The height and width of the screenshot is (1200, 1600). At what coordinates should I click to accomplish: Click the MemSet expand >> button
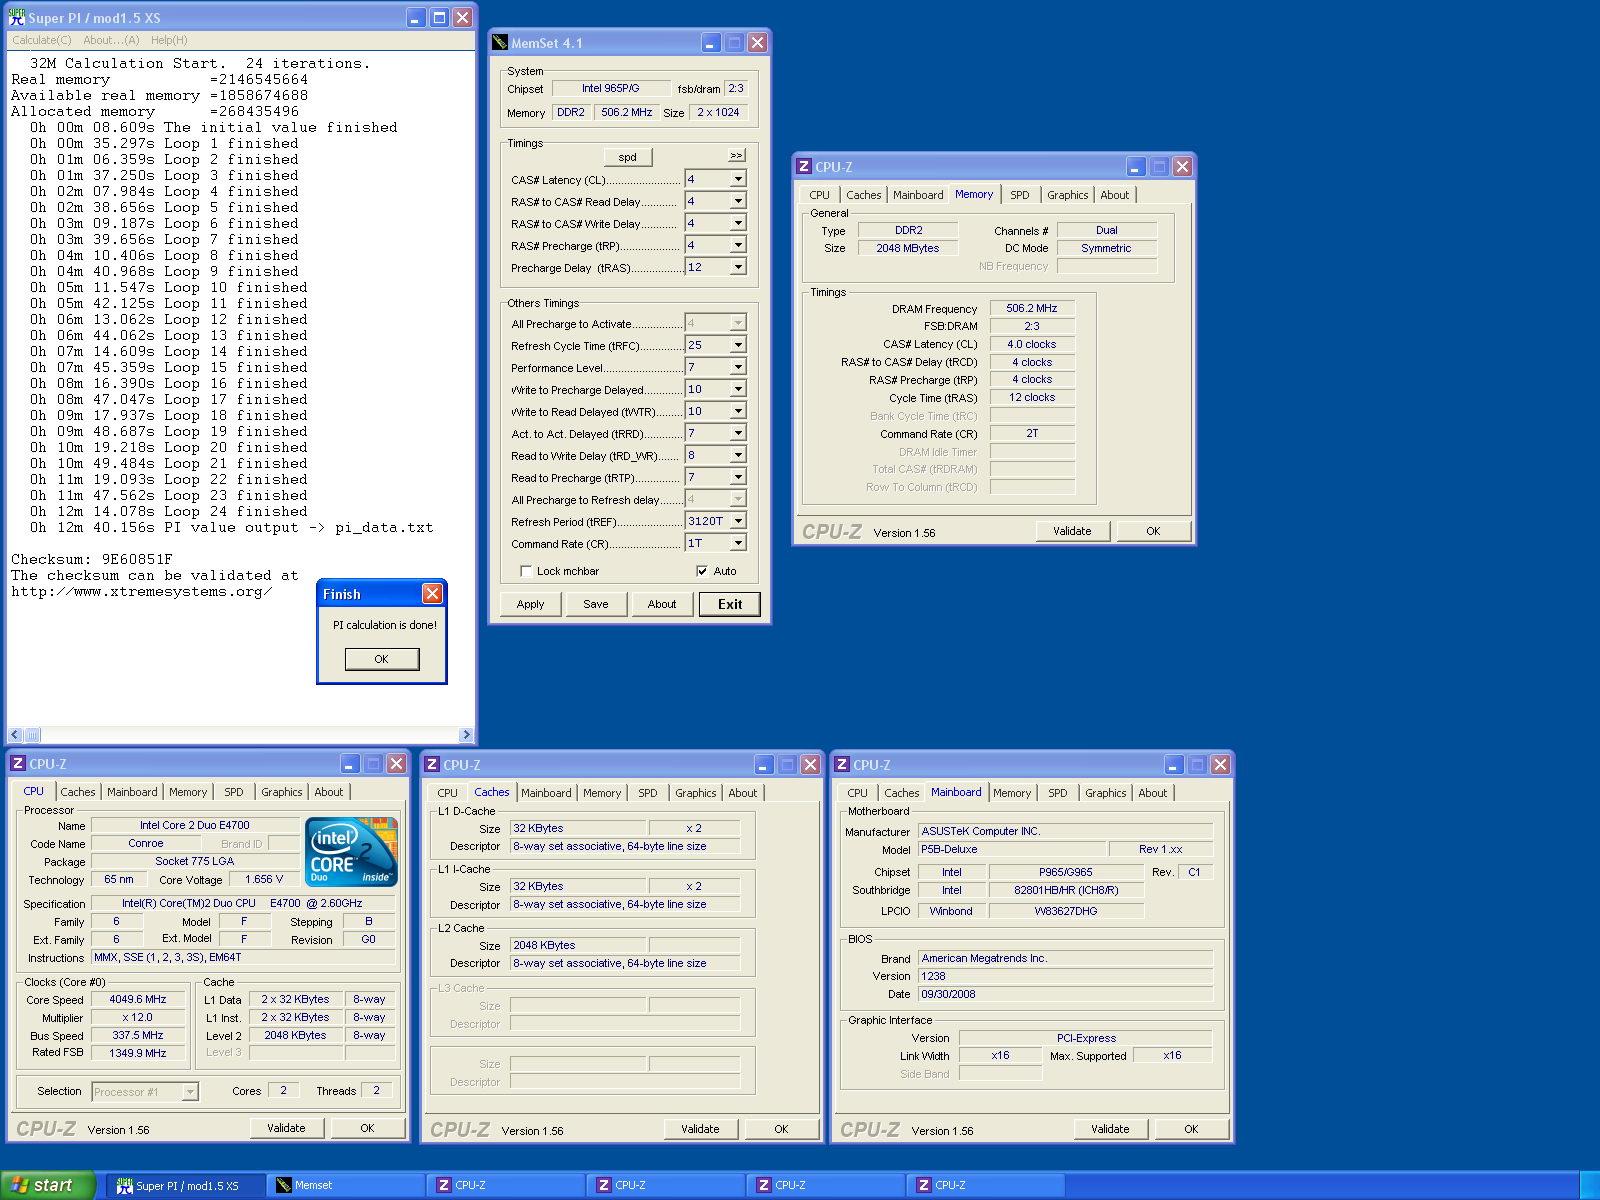736,156
